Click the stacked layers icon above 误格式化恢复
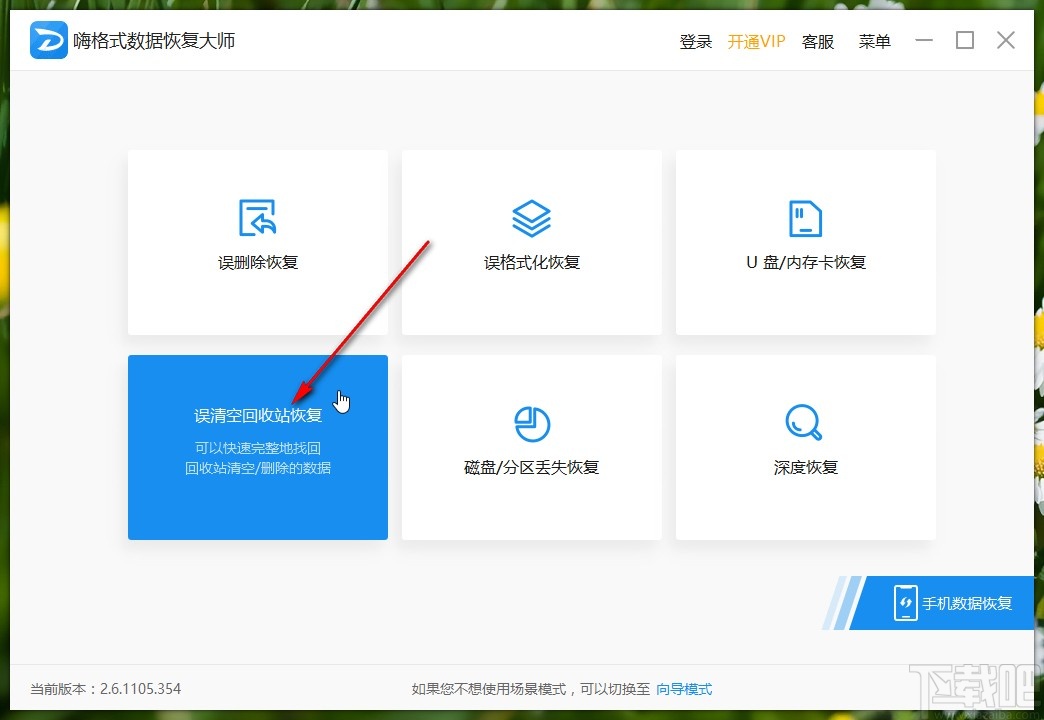1044x720 pixels. 531,217
